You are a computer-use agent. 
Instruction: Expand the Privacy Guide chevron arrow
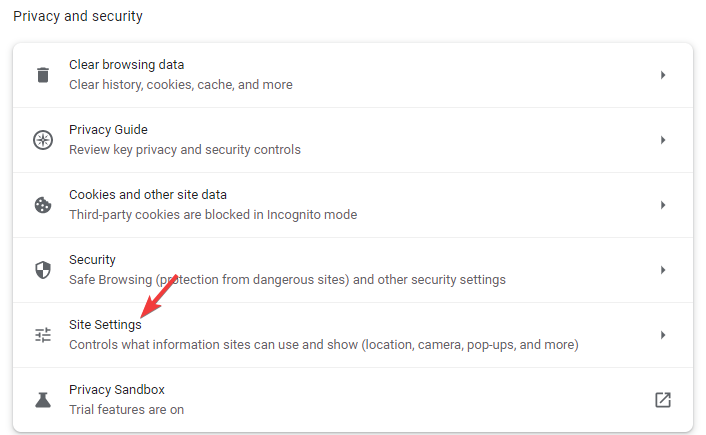(x=663, y=140)
